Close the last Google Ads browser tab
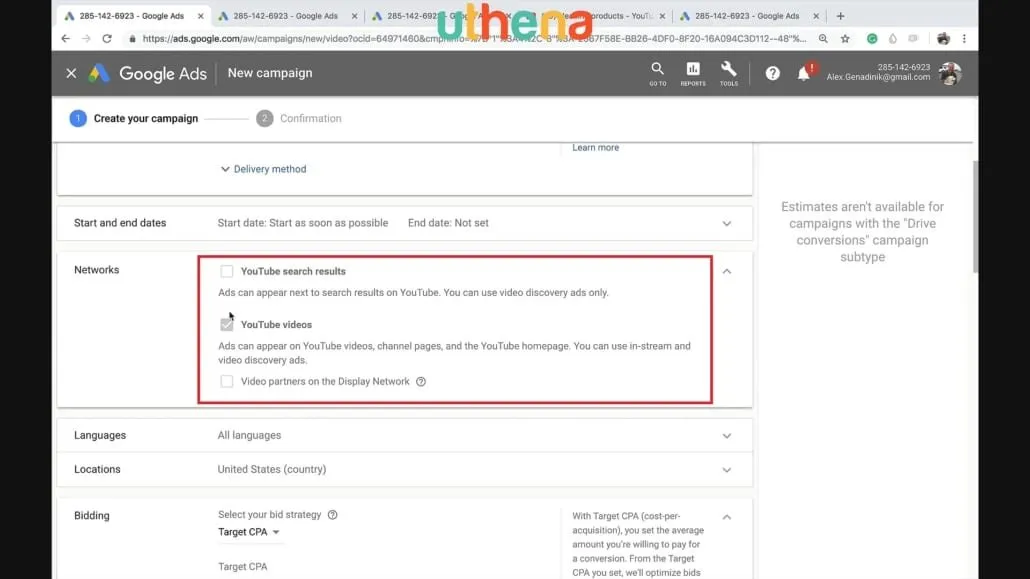 (x=816, y=16)
